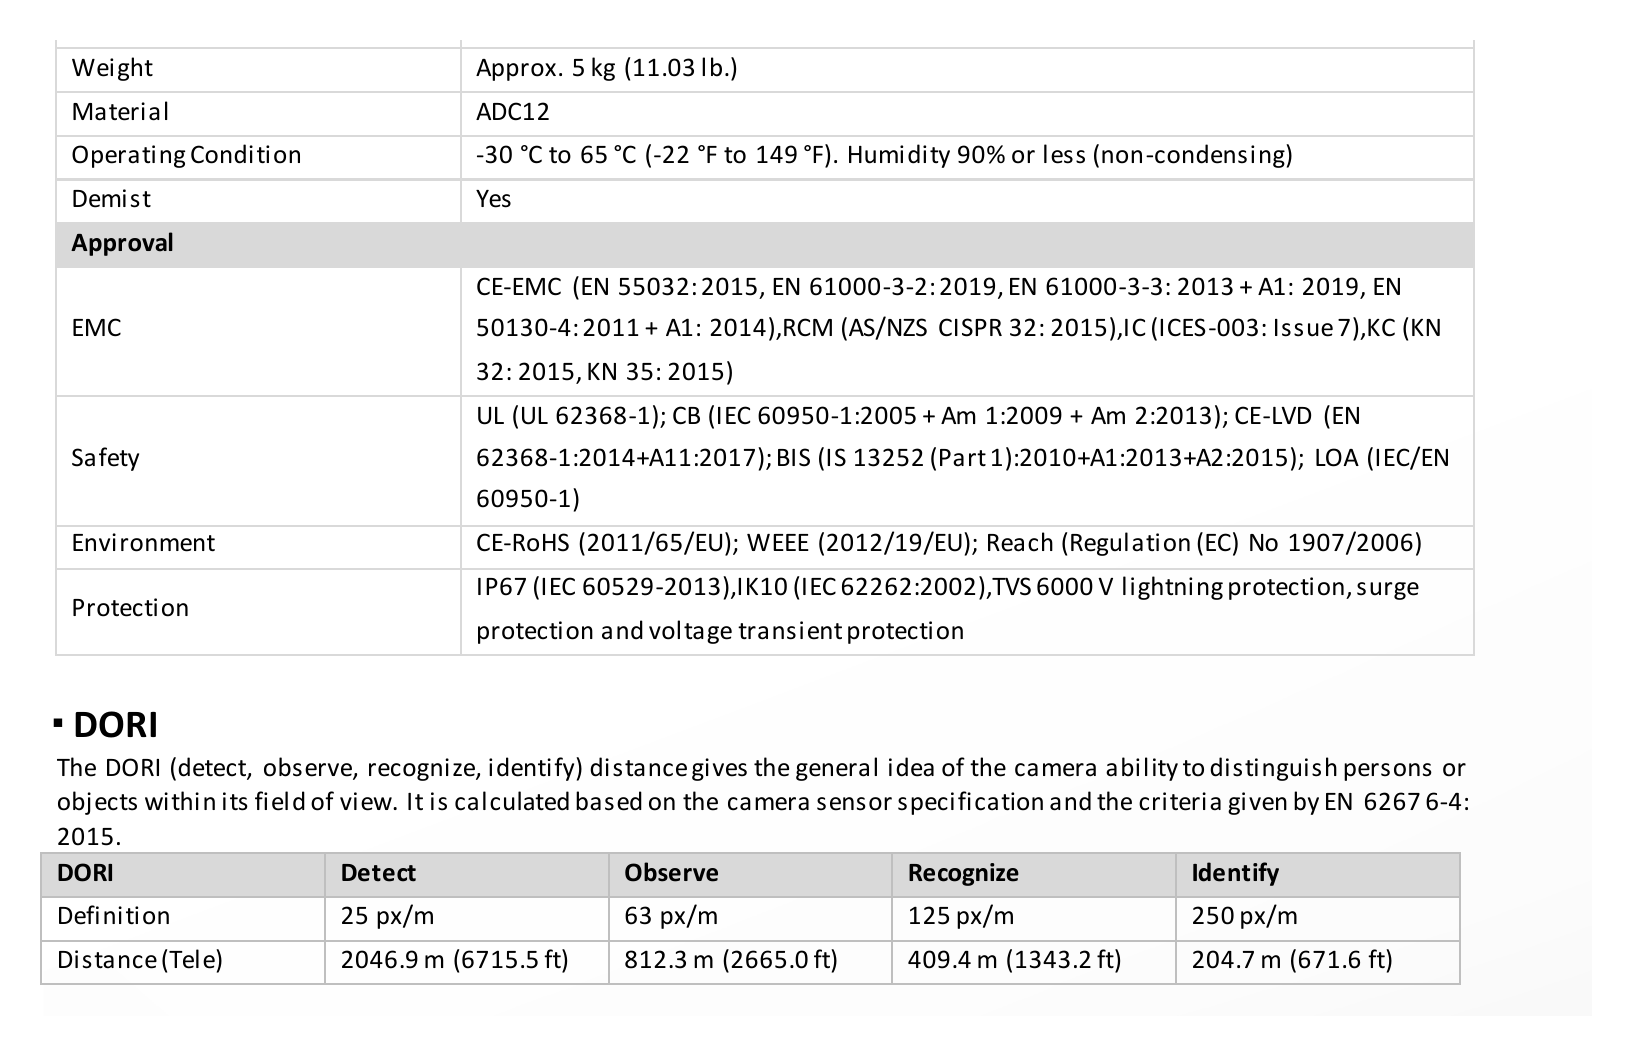
Task: Click the Observe column header
Action: [x=671, y=873]
